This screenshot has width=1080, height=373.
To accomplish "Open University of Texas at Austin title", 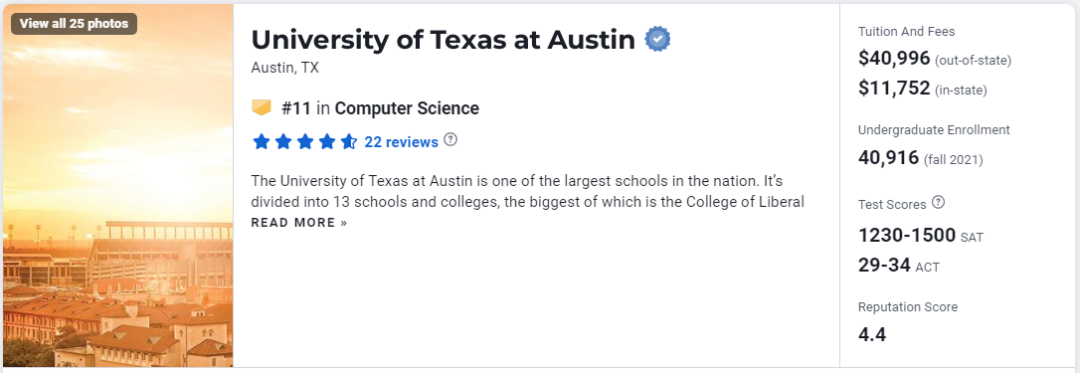I will click(x=443, y=40).
